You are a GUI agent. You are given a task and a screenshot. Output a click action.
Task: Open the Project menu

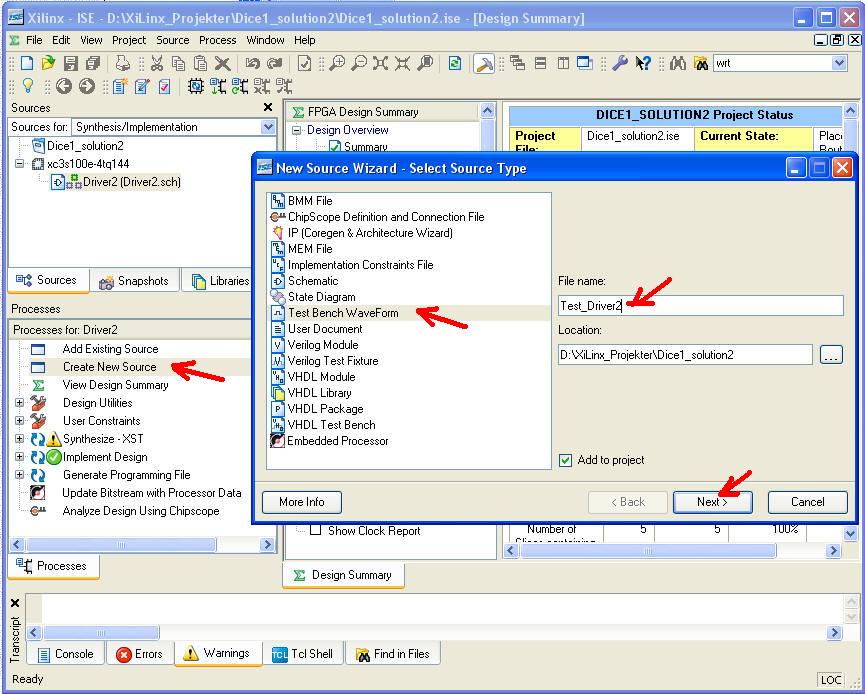(129, 40)
